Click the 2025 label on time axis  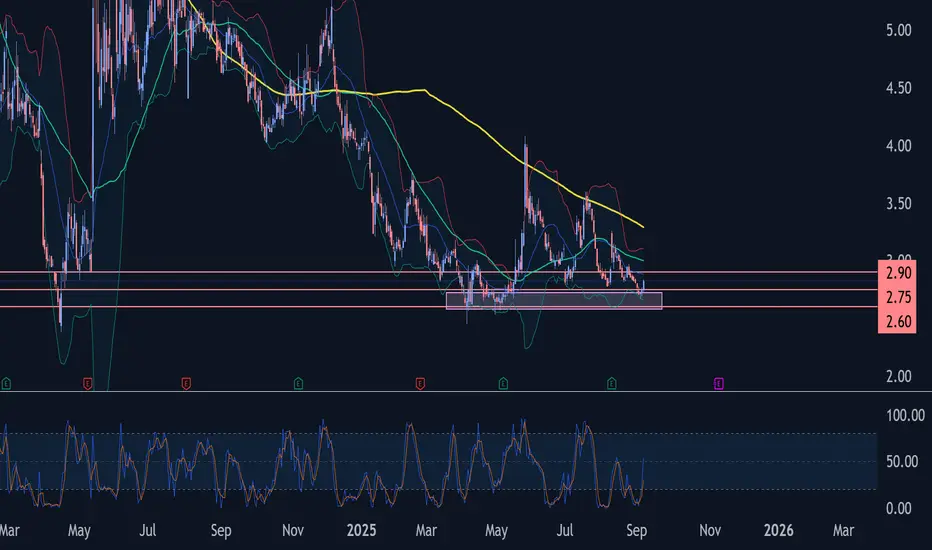coord(361,530)
